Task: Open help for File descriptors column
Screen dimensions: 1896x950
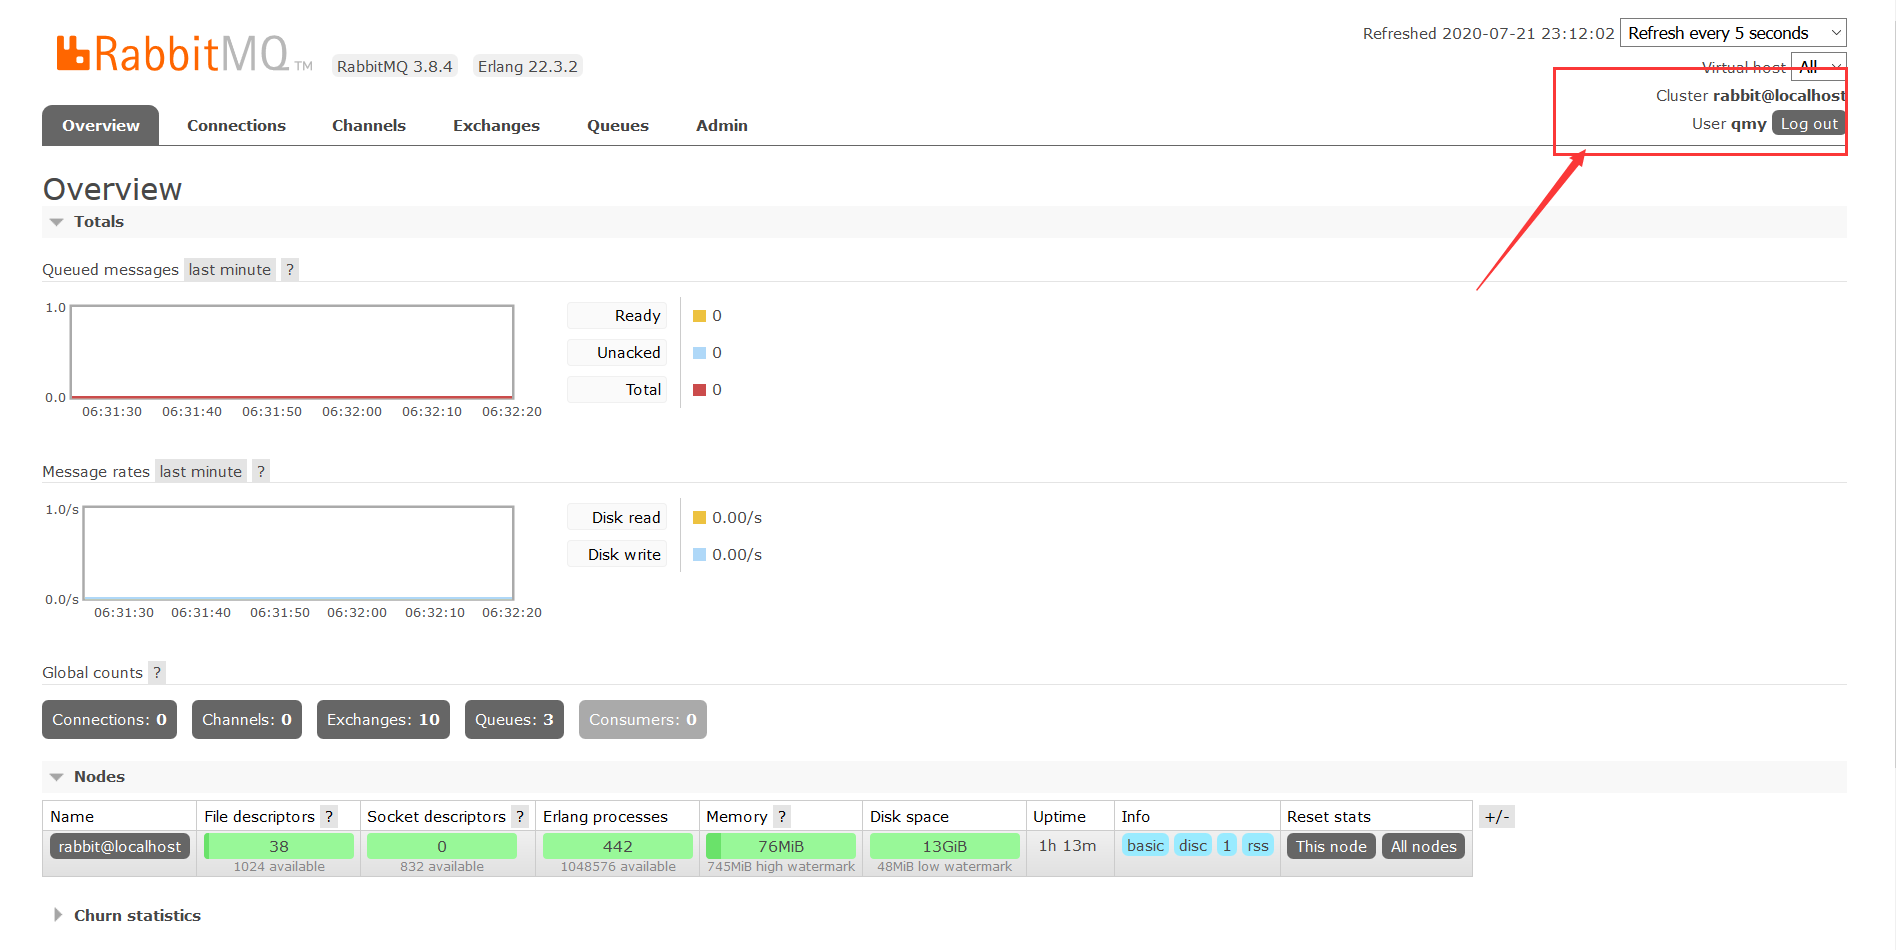Action: pyautogui.click(x=329, y=817)
